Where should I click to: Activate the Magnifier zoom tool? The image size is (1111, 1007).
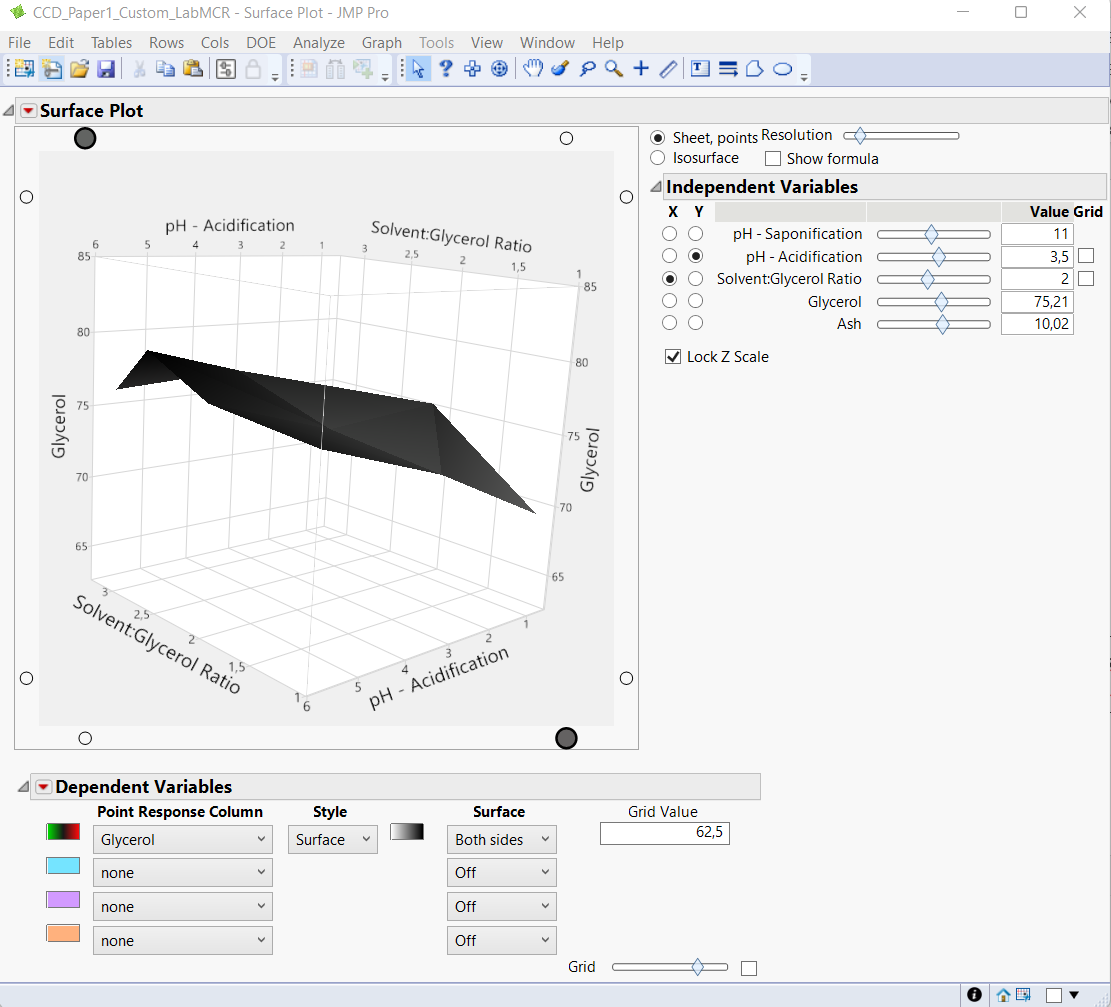(x=613, y=68)
